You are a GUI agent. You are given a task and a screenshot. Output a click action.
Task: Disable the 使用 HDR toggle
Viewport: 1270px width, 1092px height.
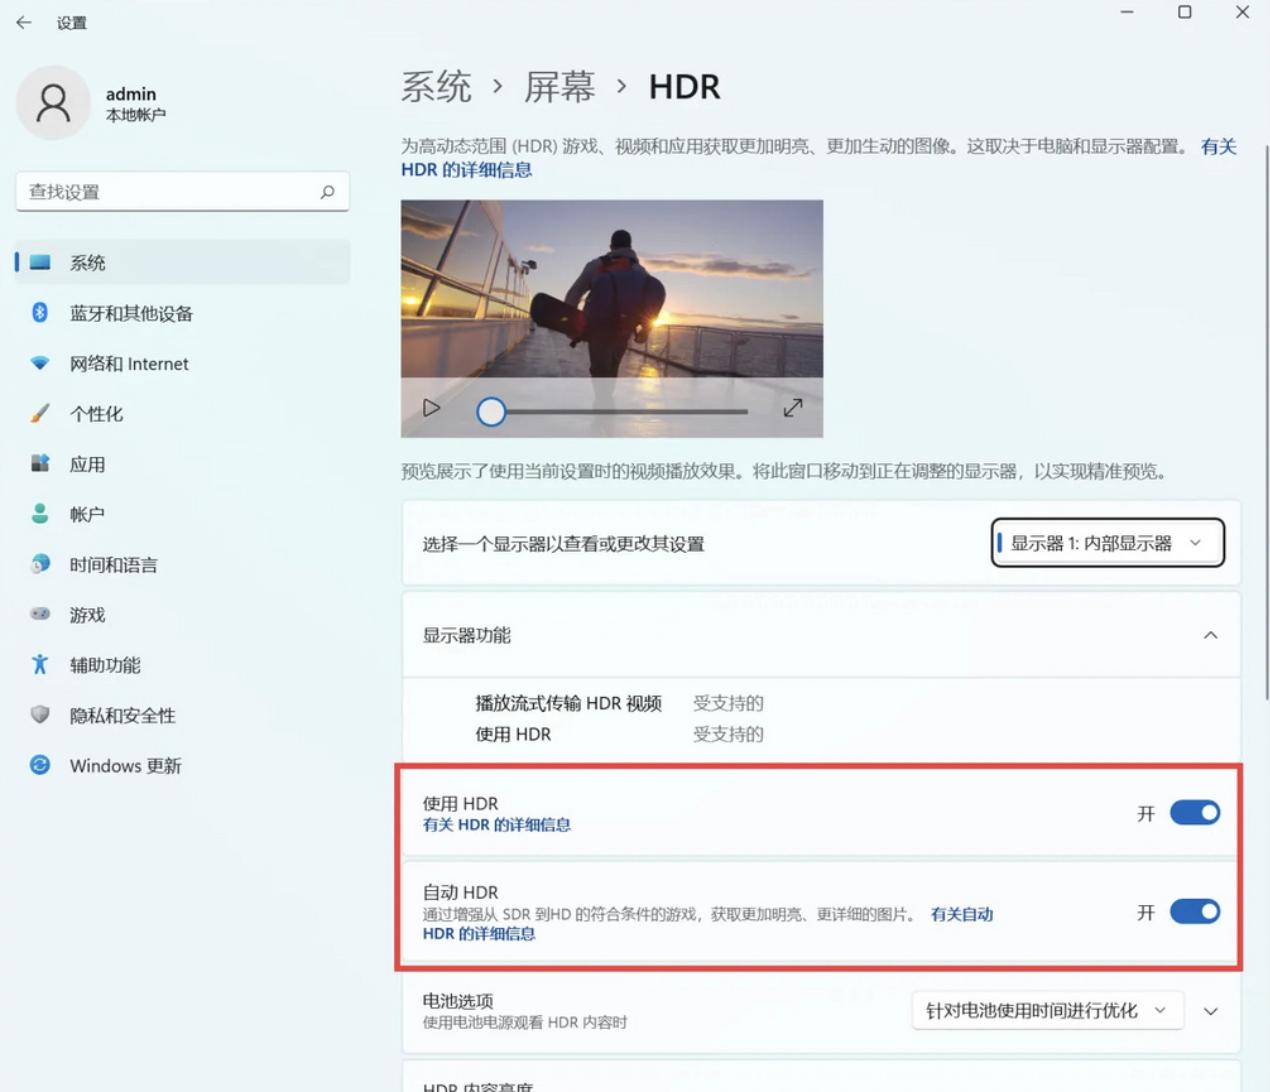pos(1194,813)
